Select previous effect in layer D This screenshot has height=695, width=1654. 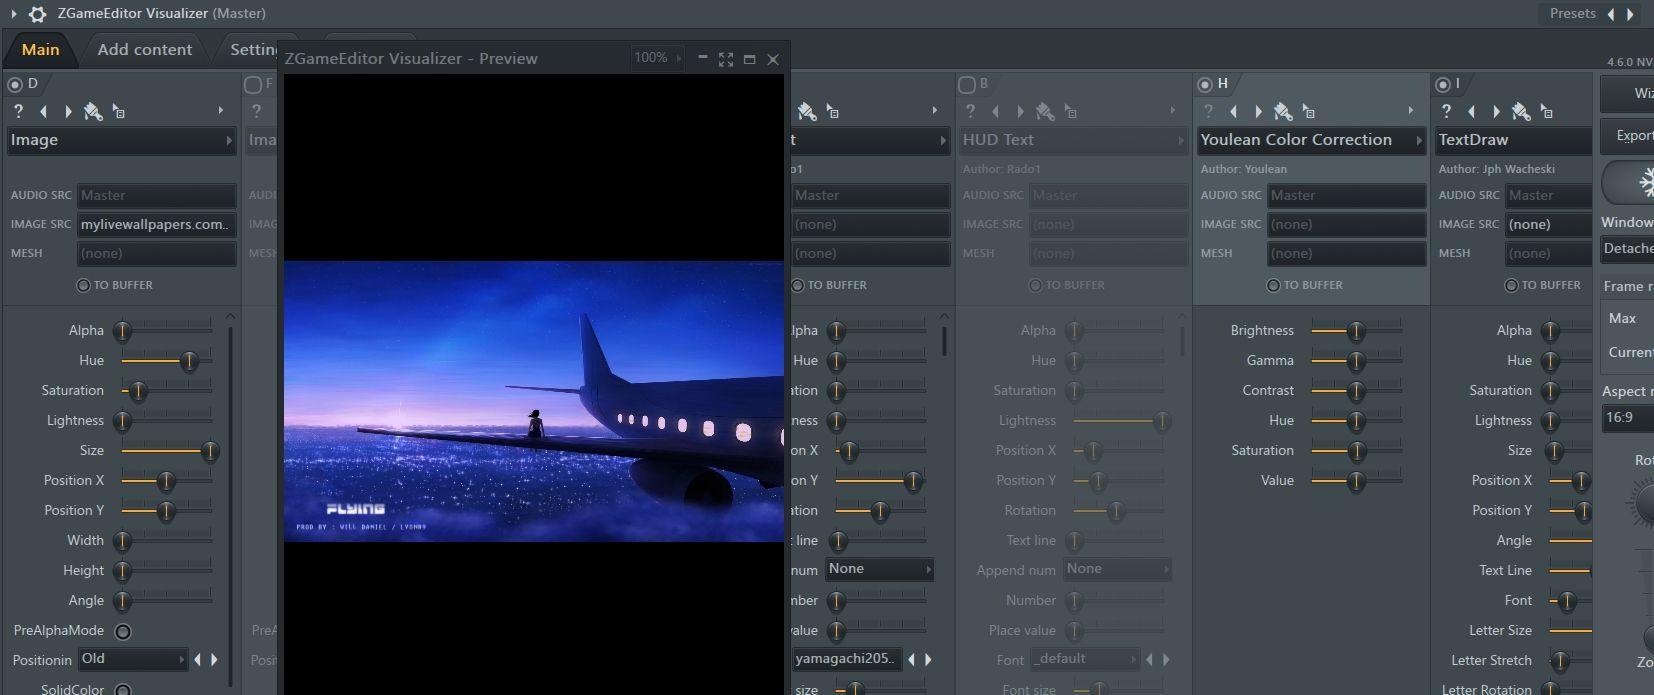pos(43,111)
